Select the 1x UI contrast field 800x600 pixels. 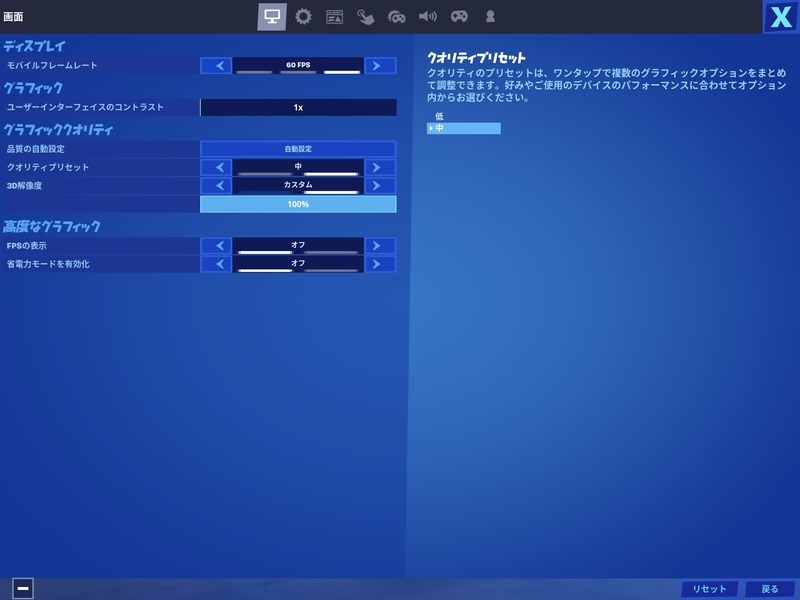pyautogui.click(x=298, y=107)
